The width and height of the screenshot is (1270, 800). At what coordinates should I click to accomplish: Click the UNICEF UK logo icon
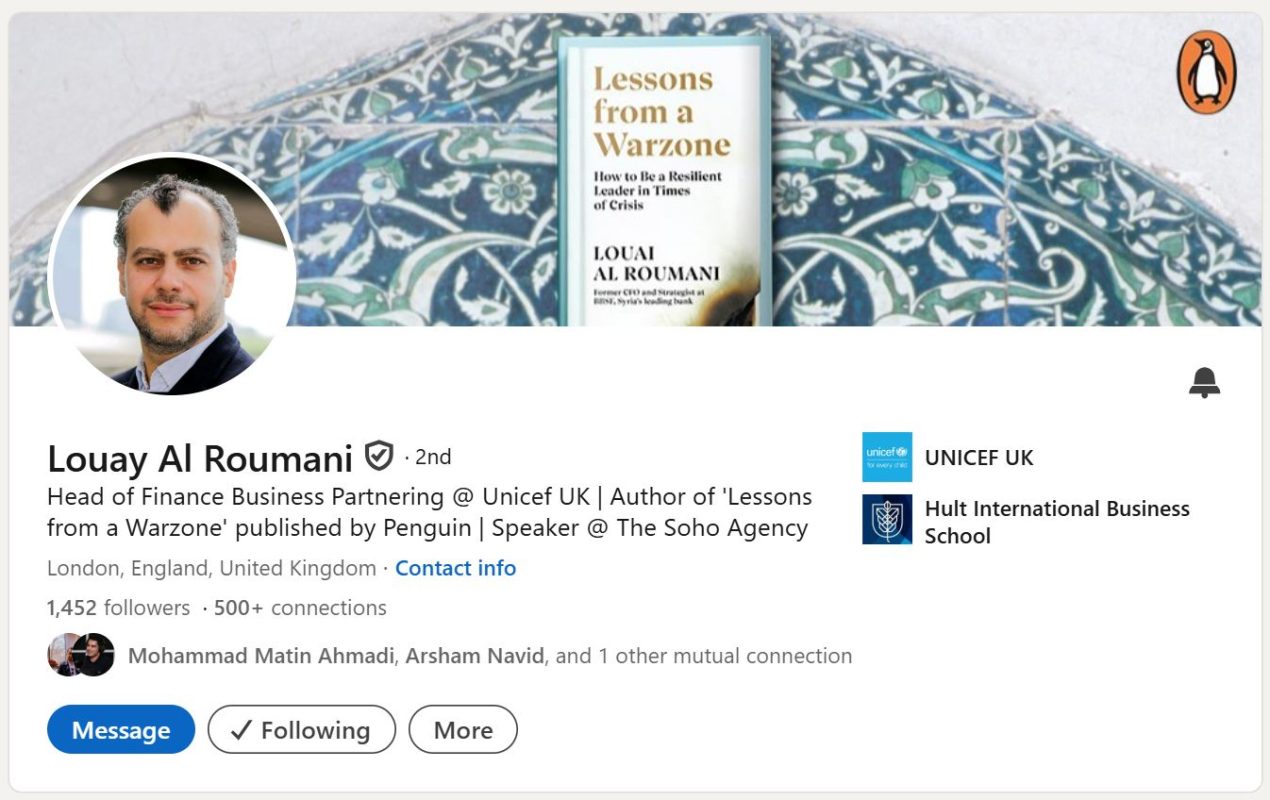click(x=887, y=457)
